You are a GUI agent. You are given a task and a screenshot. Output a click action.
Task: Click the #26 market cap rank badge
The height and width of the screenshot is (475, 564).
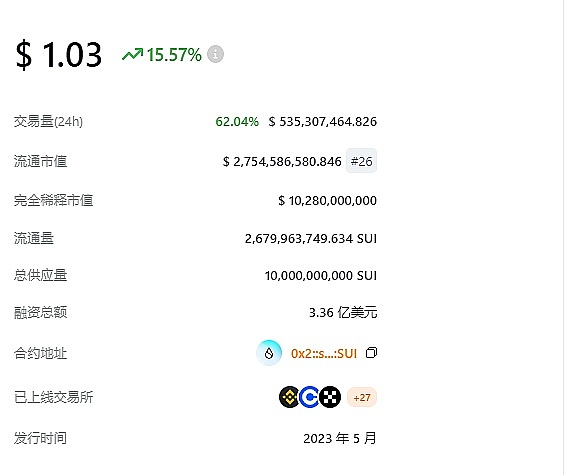(361, 161)
